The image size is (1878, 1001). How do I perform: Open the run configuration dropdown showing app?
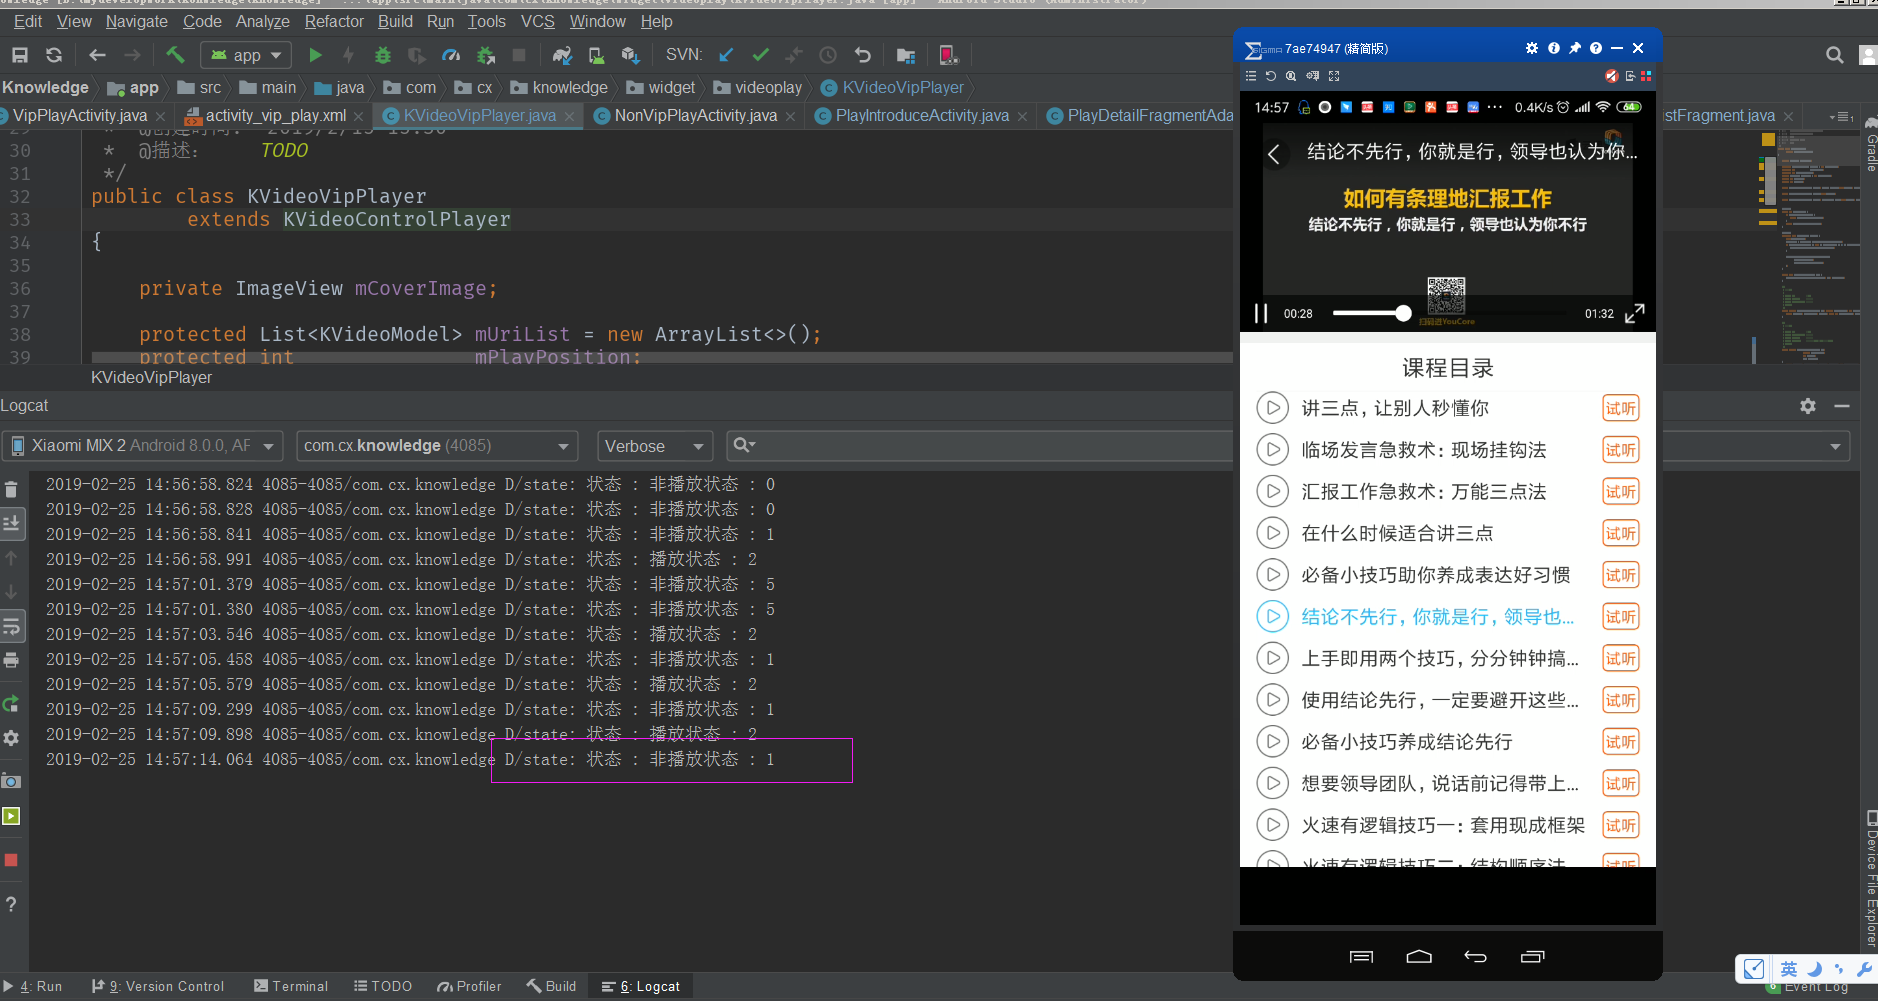point(245,55)
